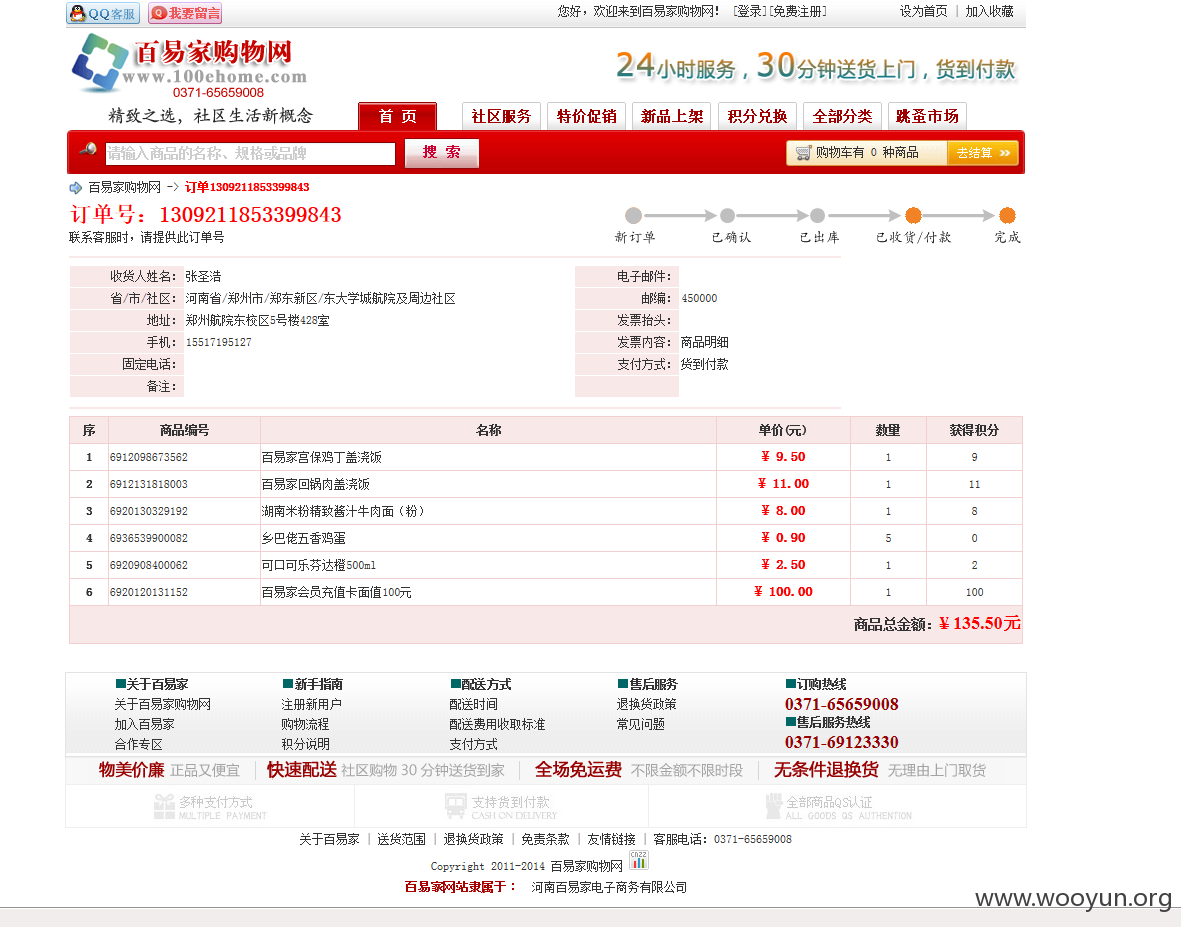Click the 免费注册 register link

798,11
